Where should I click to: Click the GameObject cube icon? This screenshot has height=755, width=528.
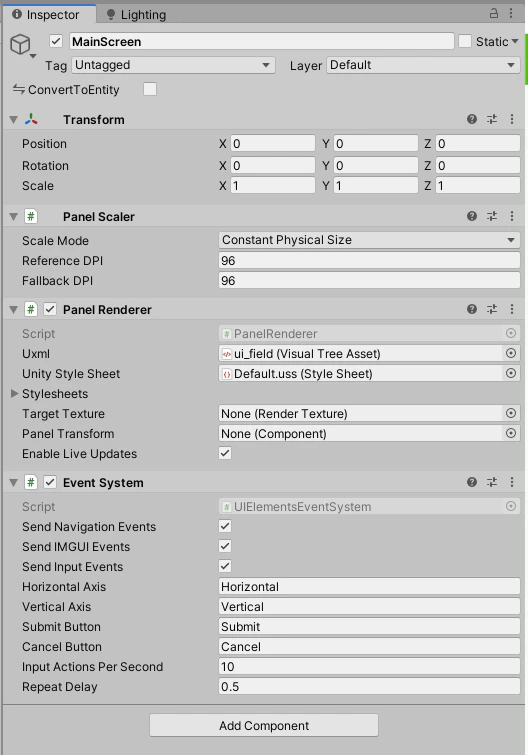click(x=21, y=44)
